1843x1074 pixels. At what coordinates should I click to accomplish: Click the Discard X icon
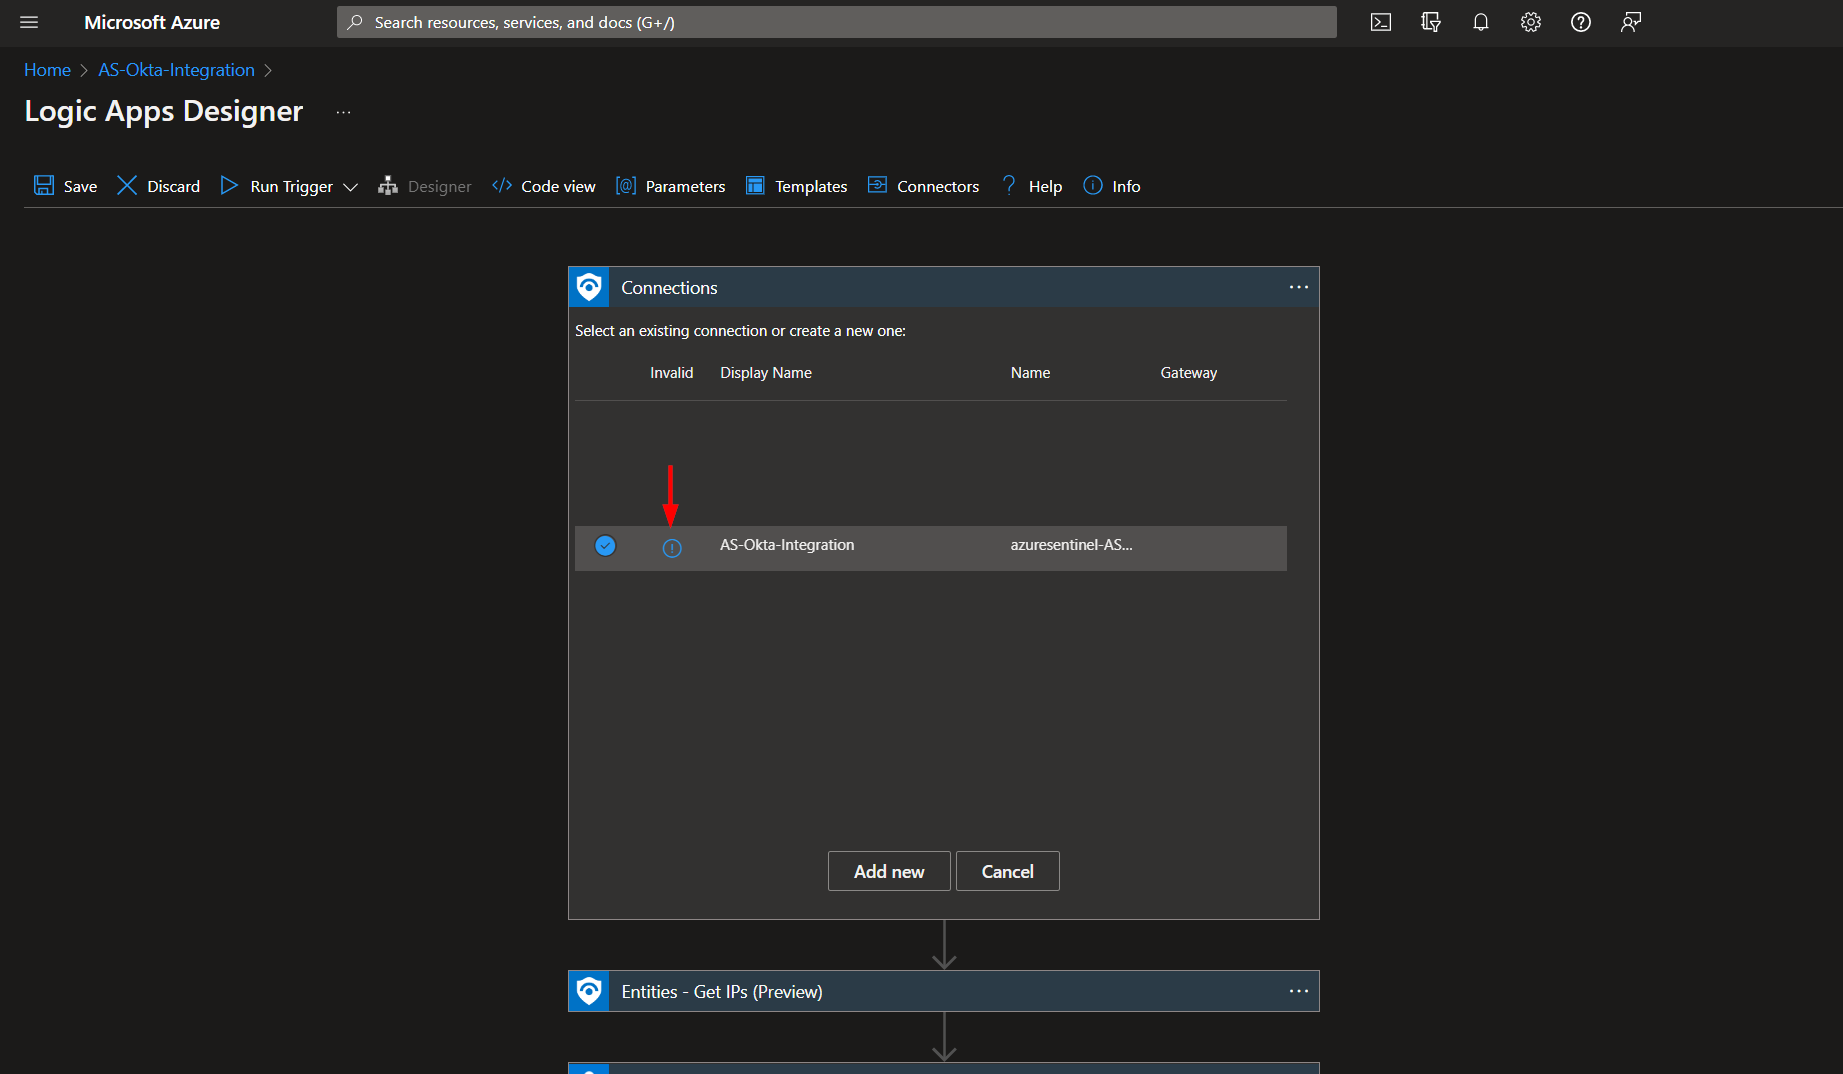click(x=127, y=185)
